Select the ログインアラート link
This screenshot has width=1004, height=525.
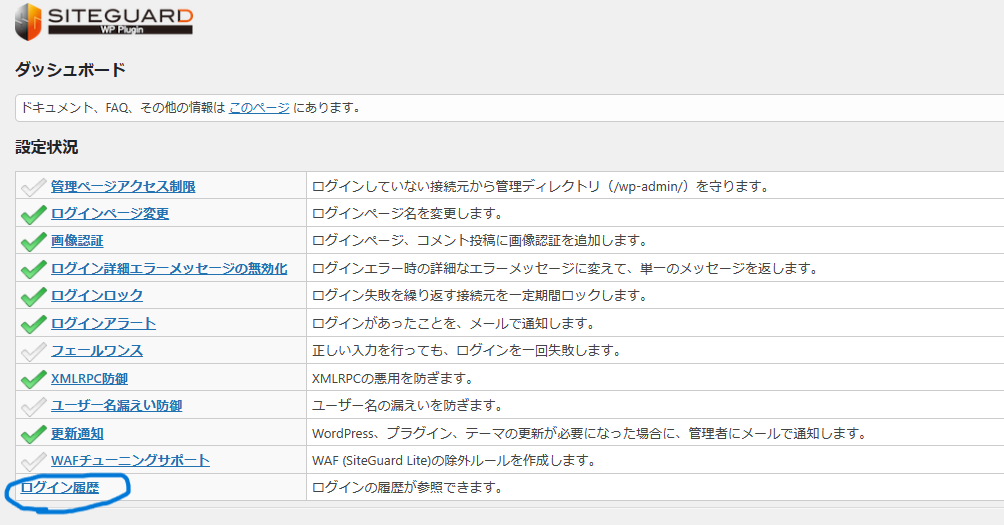(x=104, y=323)
